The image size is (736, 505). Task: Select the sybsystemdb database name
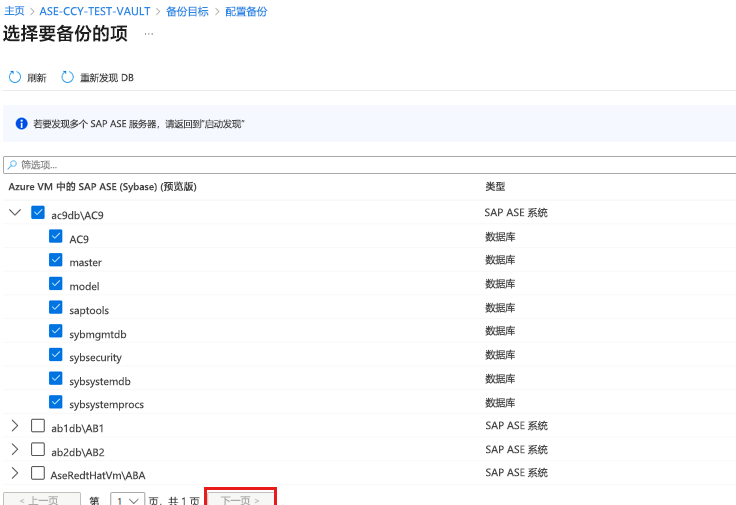(x=100, y=382)
